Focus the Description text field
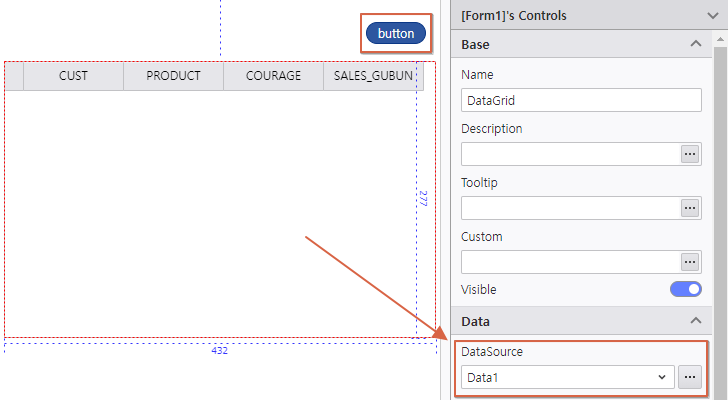The width and height of the screenshot is (728, 400). point(570,154)
